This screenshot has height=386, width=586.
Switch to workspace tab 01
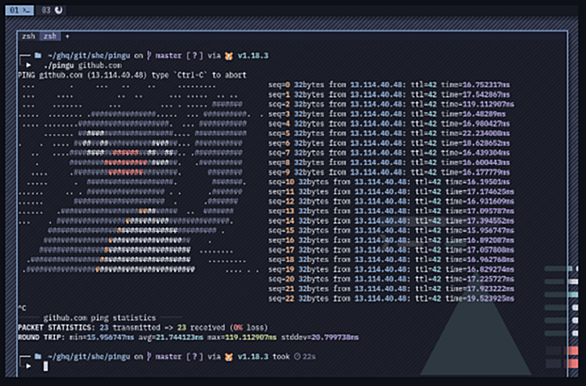19,10
